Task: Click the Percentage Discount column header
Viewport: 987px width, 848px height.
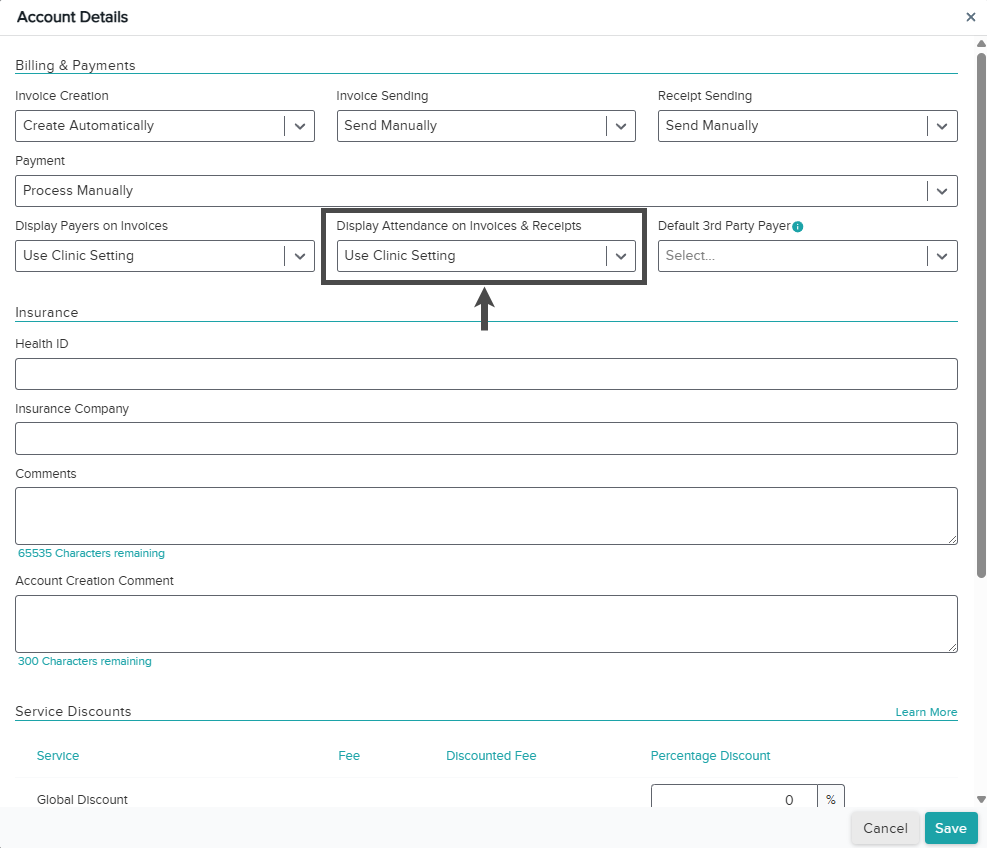Action: (x=710, y=755)
